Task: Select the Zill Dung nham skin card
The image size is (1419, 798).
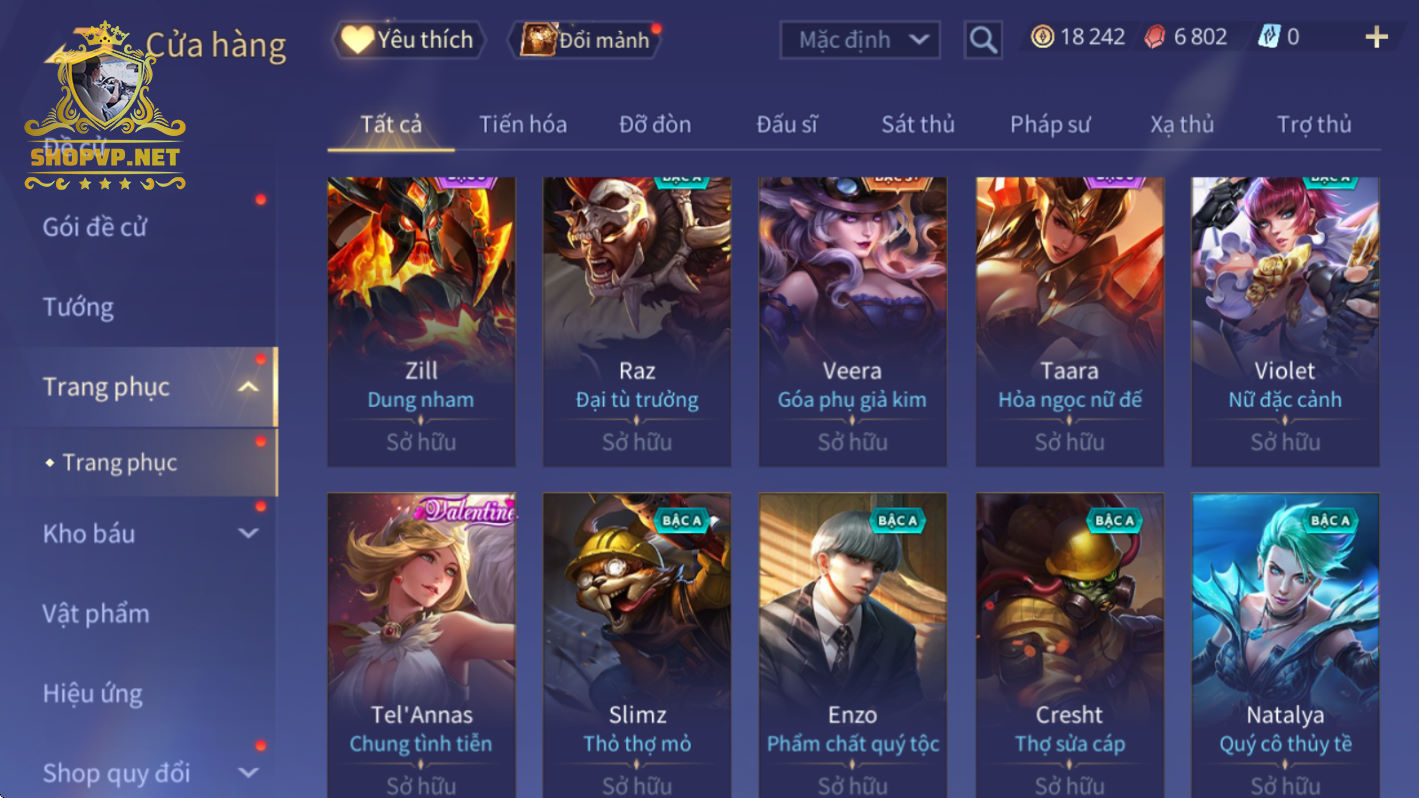Action: click(421, 322)
